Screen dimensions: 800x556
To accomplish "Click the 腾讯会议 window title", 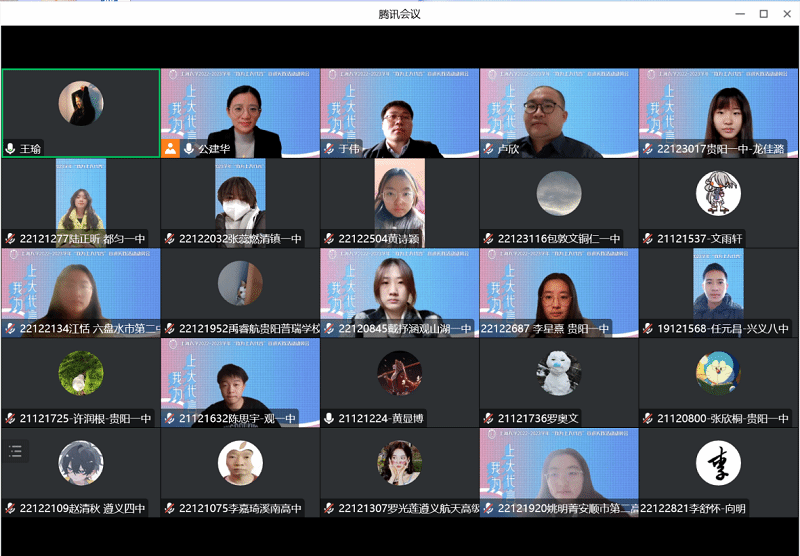I will point(399,14).
